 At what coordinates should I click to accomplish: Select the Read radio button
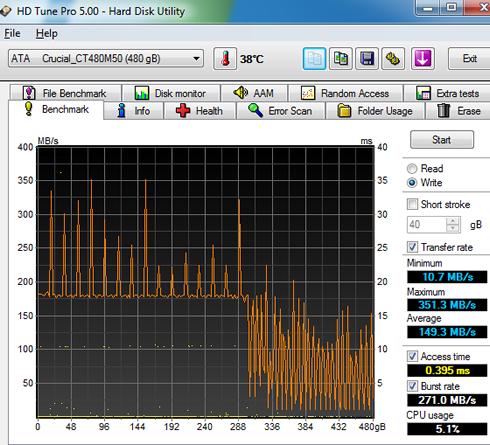tap(412, 169)
